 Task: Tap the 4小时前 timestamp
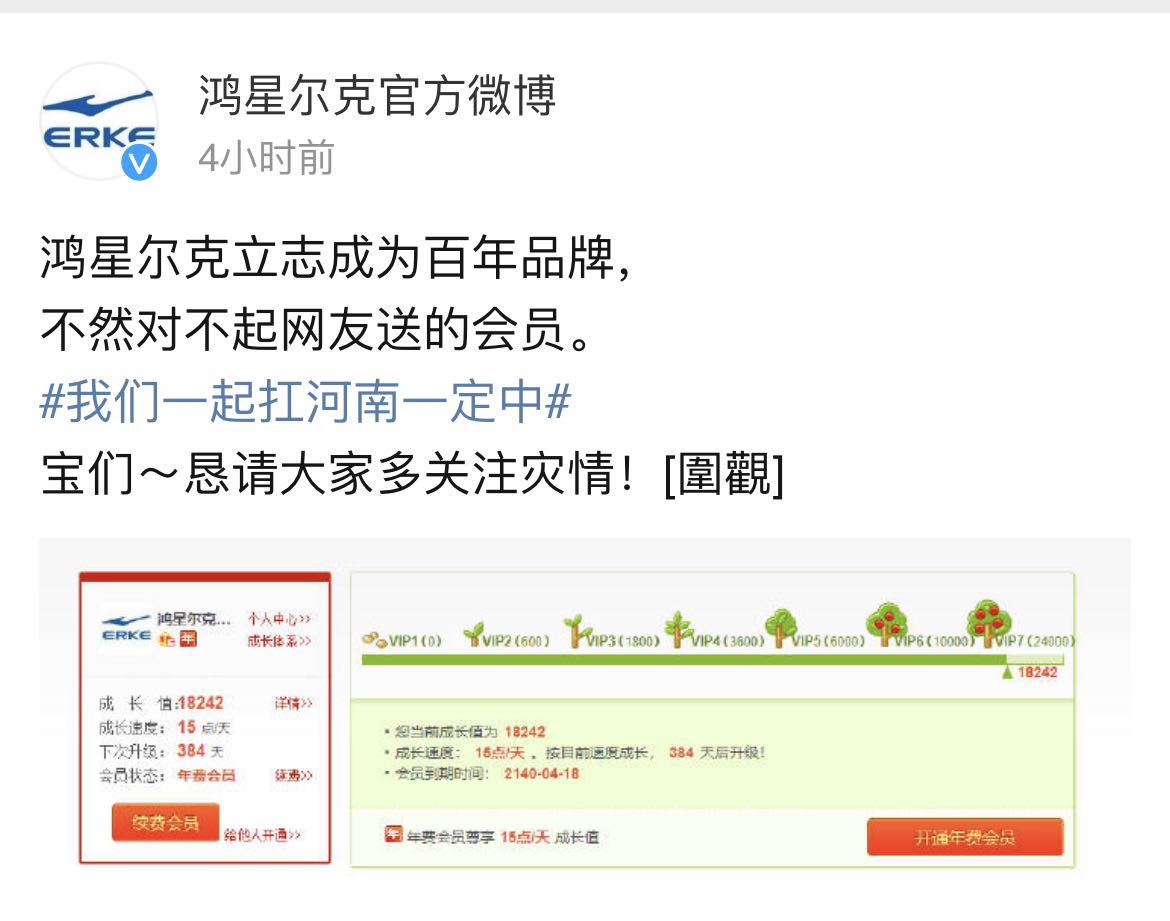pyautogui.click(x=266, y=158)
